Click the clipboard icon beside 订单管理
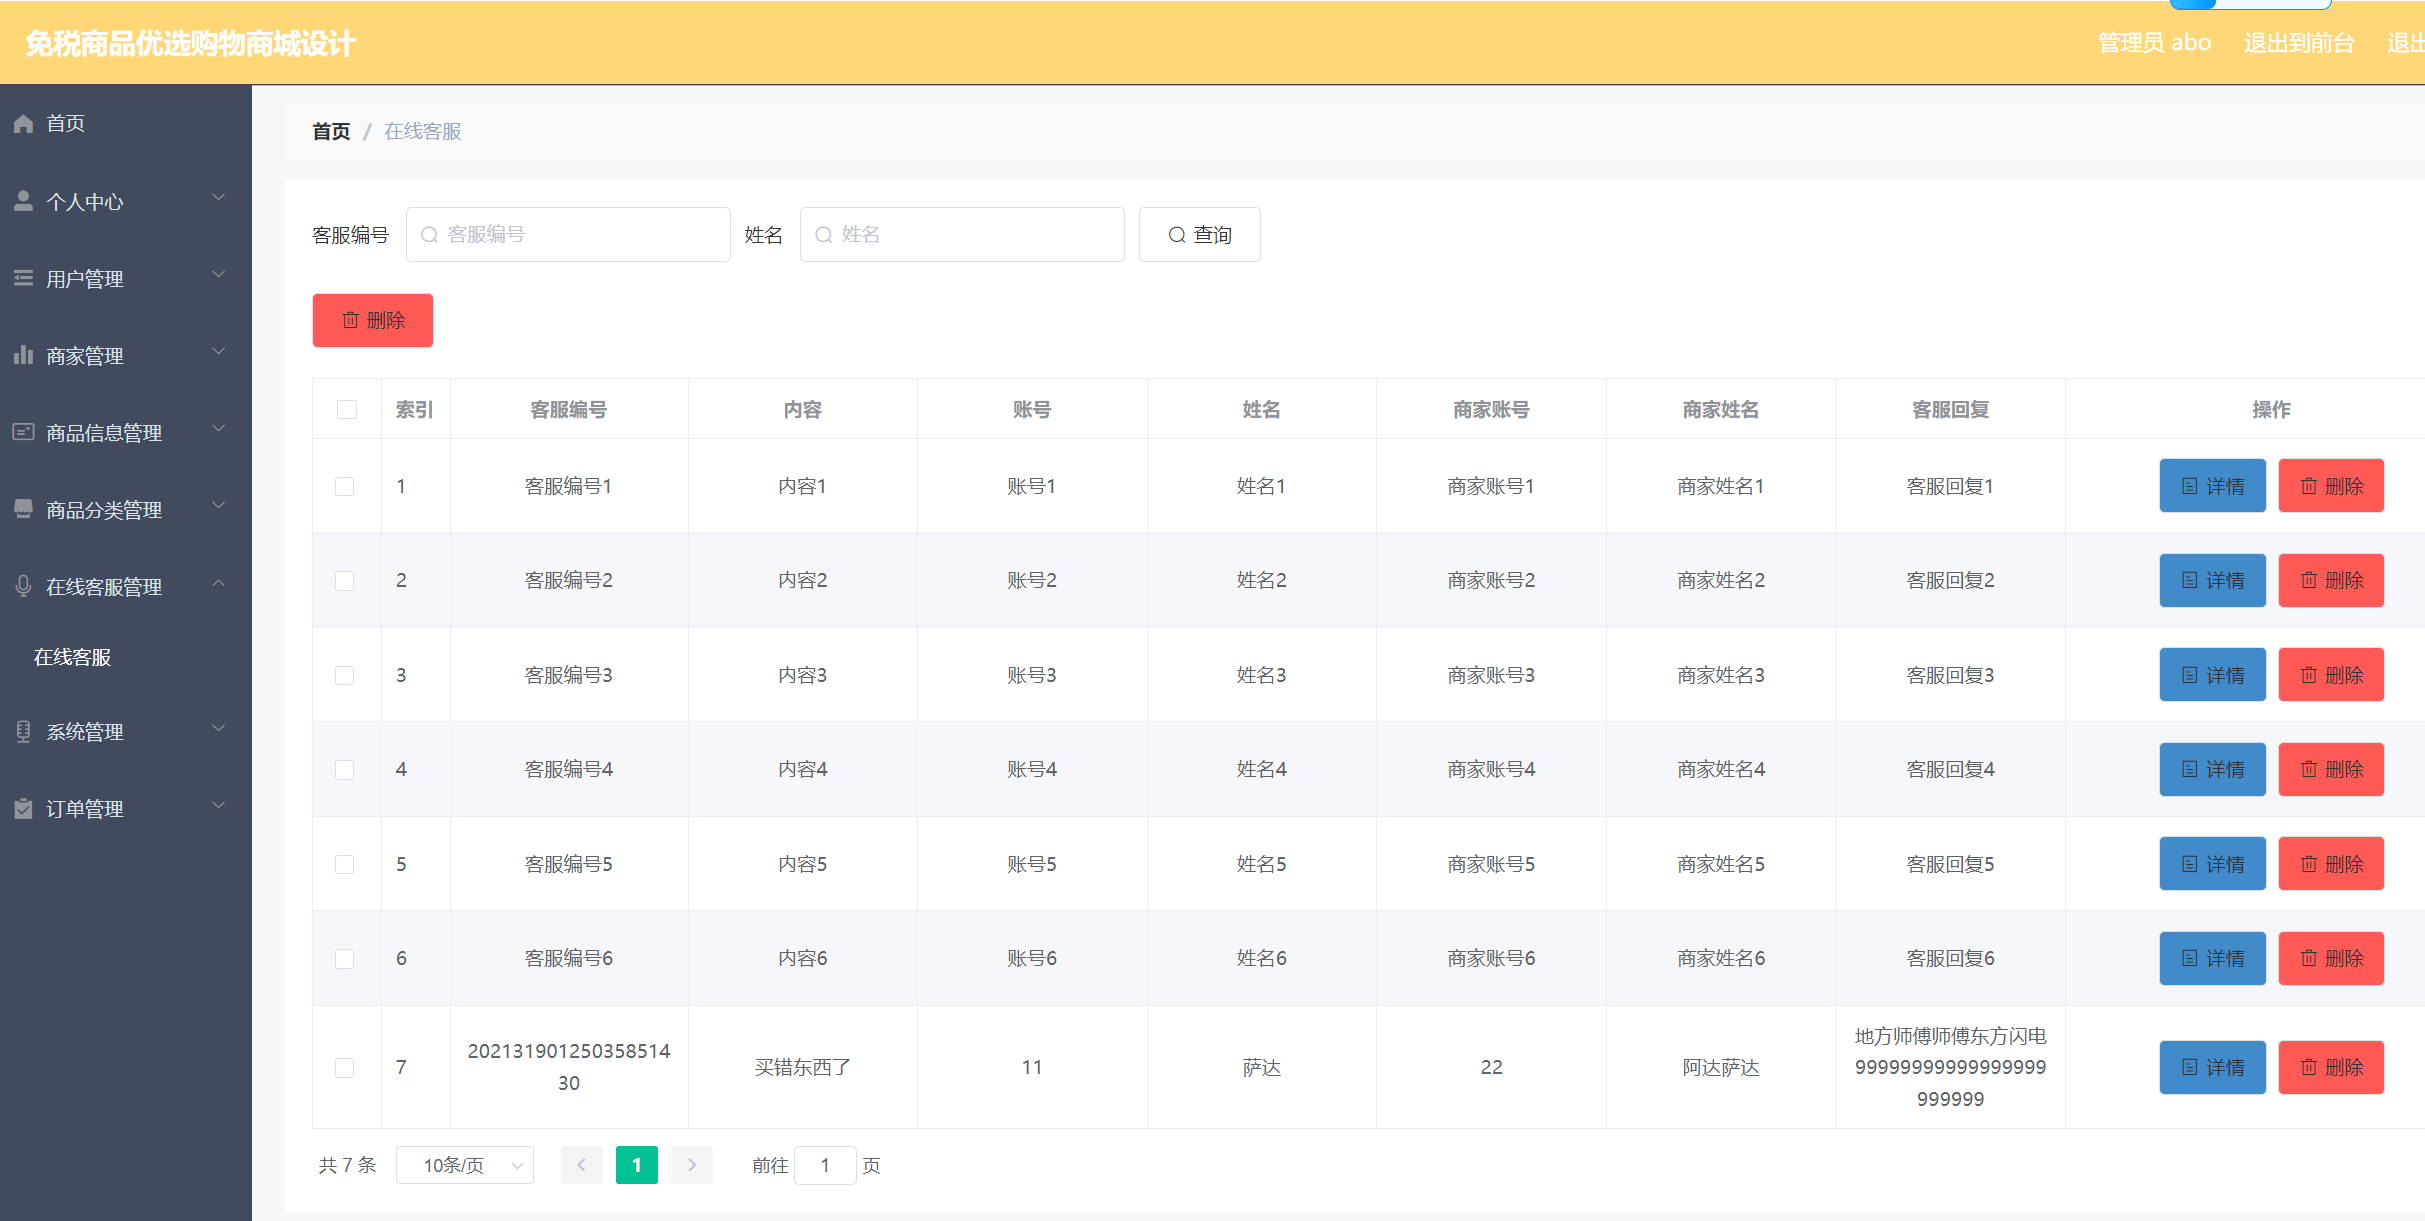Screen dimensions: 2425x1221 [x=23, y=808]
